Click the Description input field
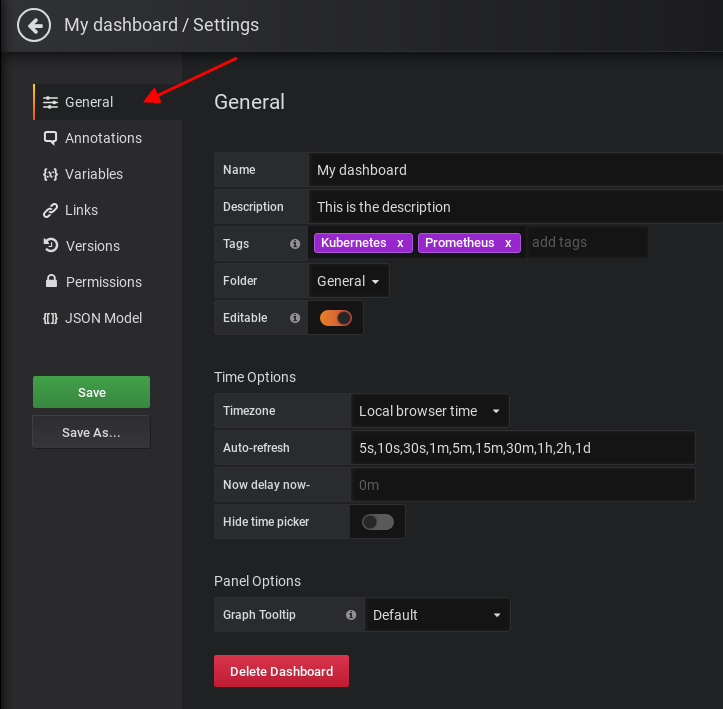The width and height of the screenshot is (723, 709). point(516,207)
